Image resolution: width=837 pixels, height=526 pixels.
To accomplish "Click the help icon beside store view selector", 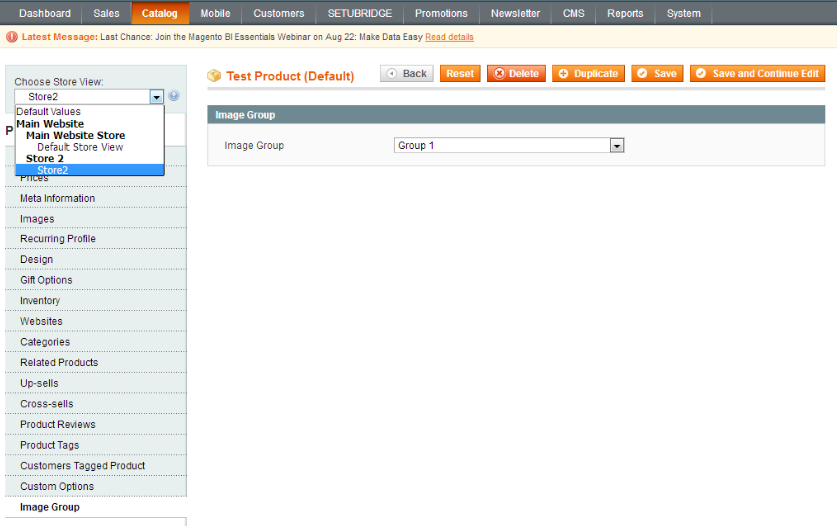I will pos(174,96).
